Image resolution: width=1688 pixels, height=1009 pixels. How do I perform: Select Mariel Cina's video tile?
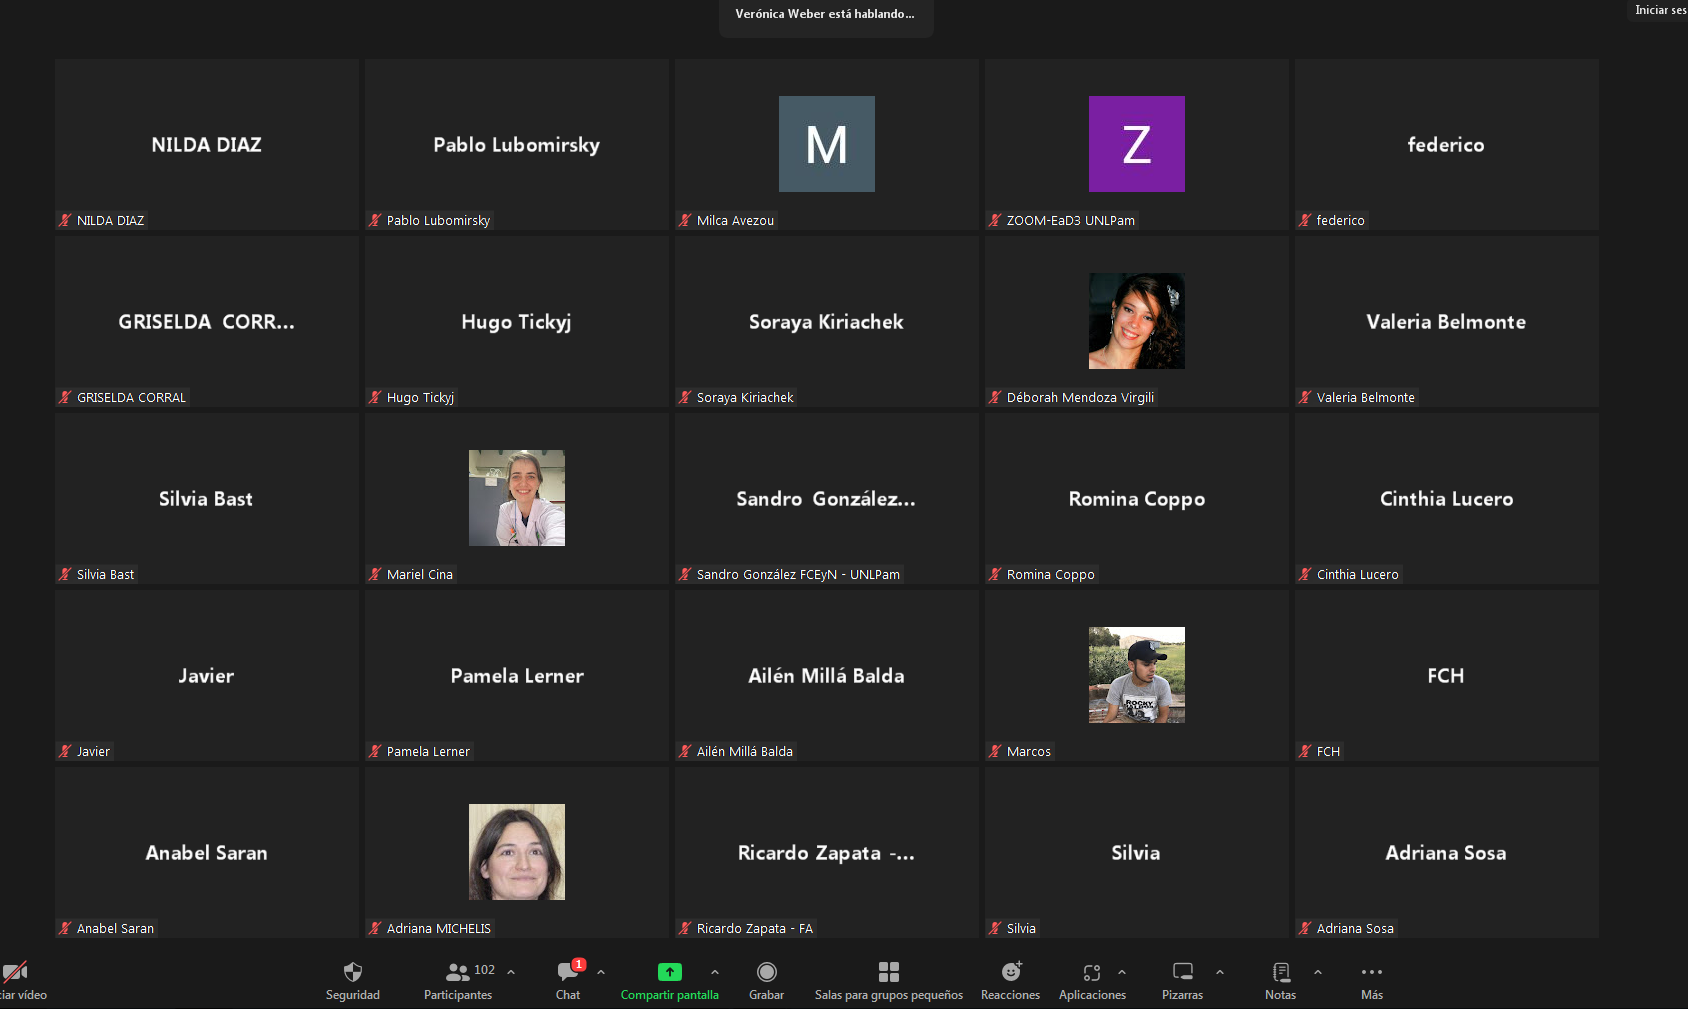517,498
